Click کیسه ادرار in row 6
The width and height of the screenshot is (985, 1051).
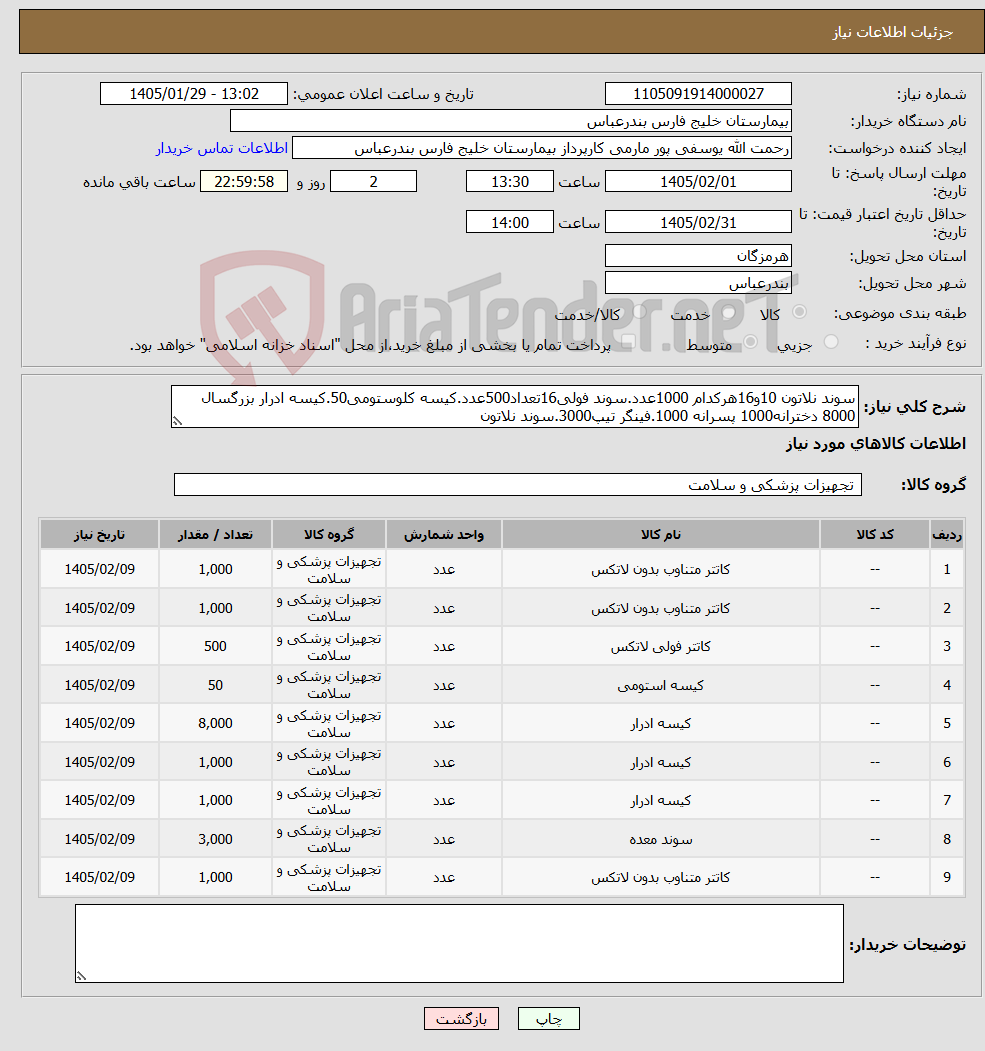tap(661, 763)
